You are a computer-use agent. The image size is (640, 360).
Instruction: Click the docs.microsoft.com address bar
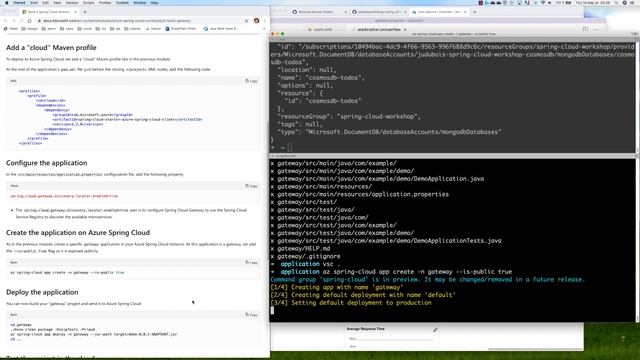[139, 20]
